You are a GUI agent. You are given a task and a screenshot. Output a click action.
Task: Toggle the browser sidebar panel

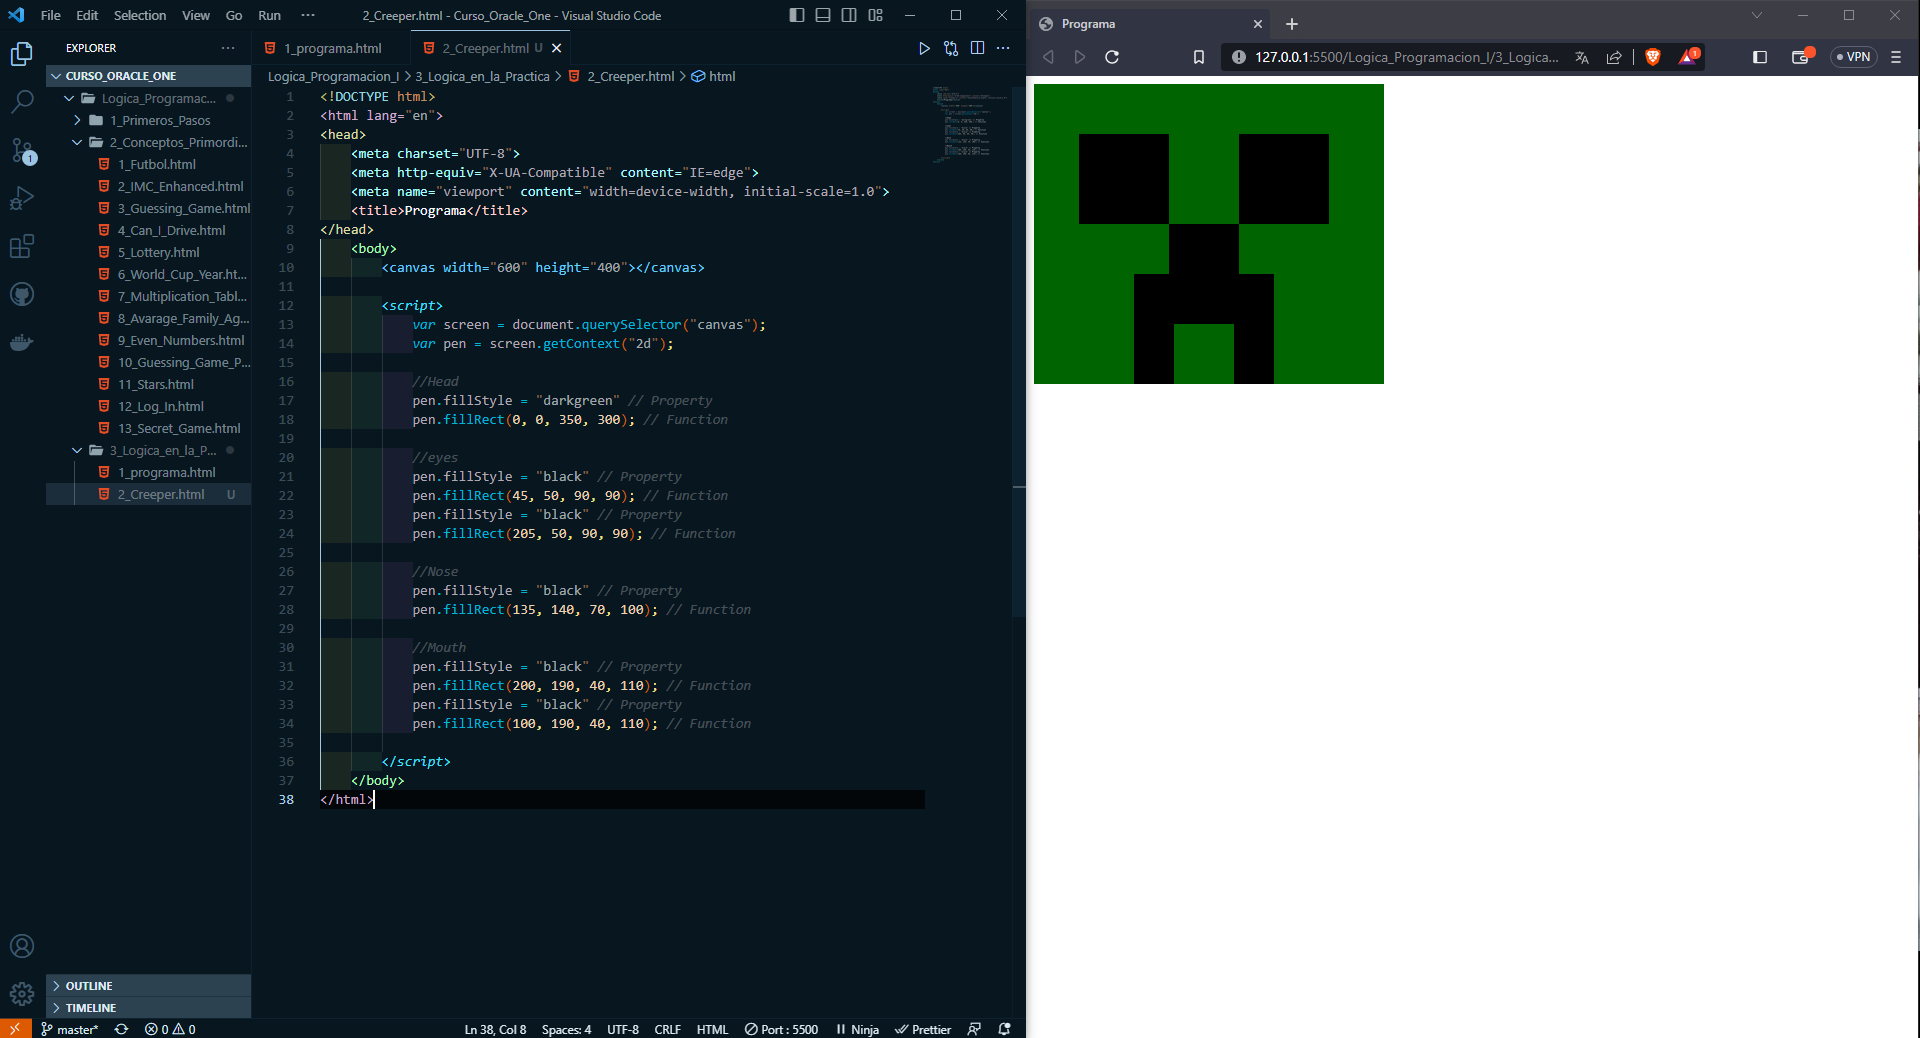pos(1760,57)
